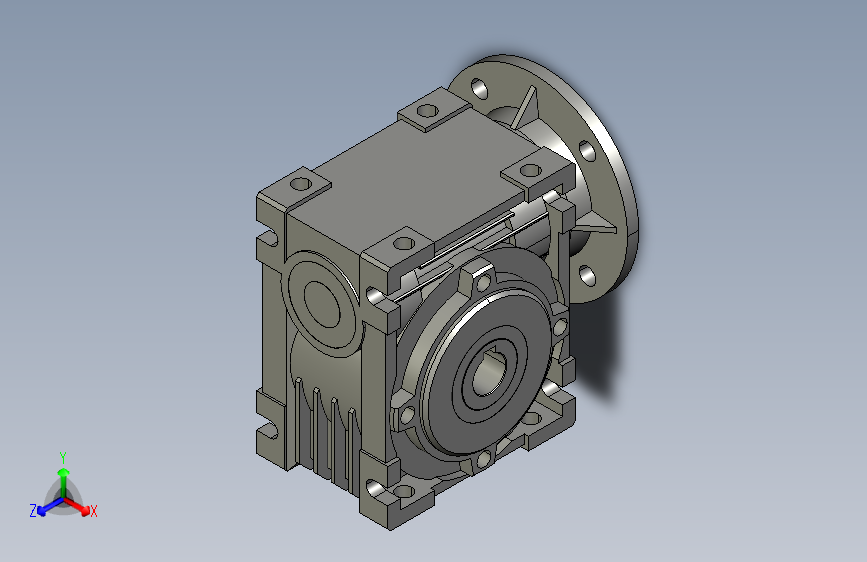Screen dimensions: 867x562
Task: Click the red X axis arrow on the triad
Action: tap(78, 507)
